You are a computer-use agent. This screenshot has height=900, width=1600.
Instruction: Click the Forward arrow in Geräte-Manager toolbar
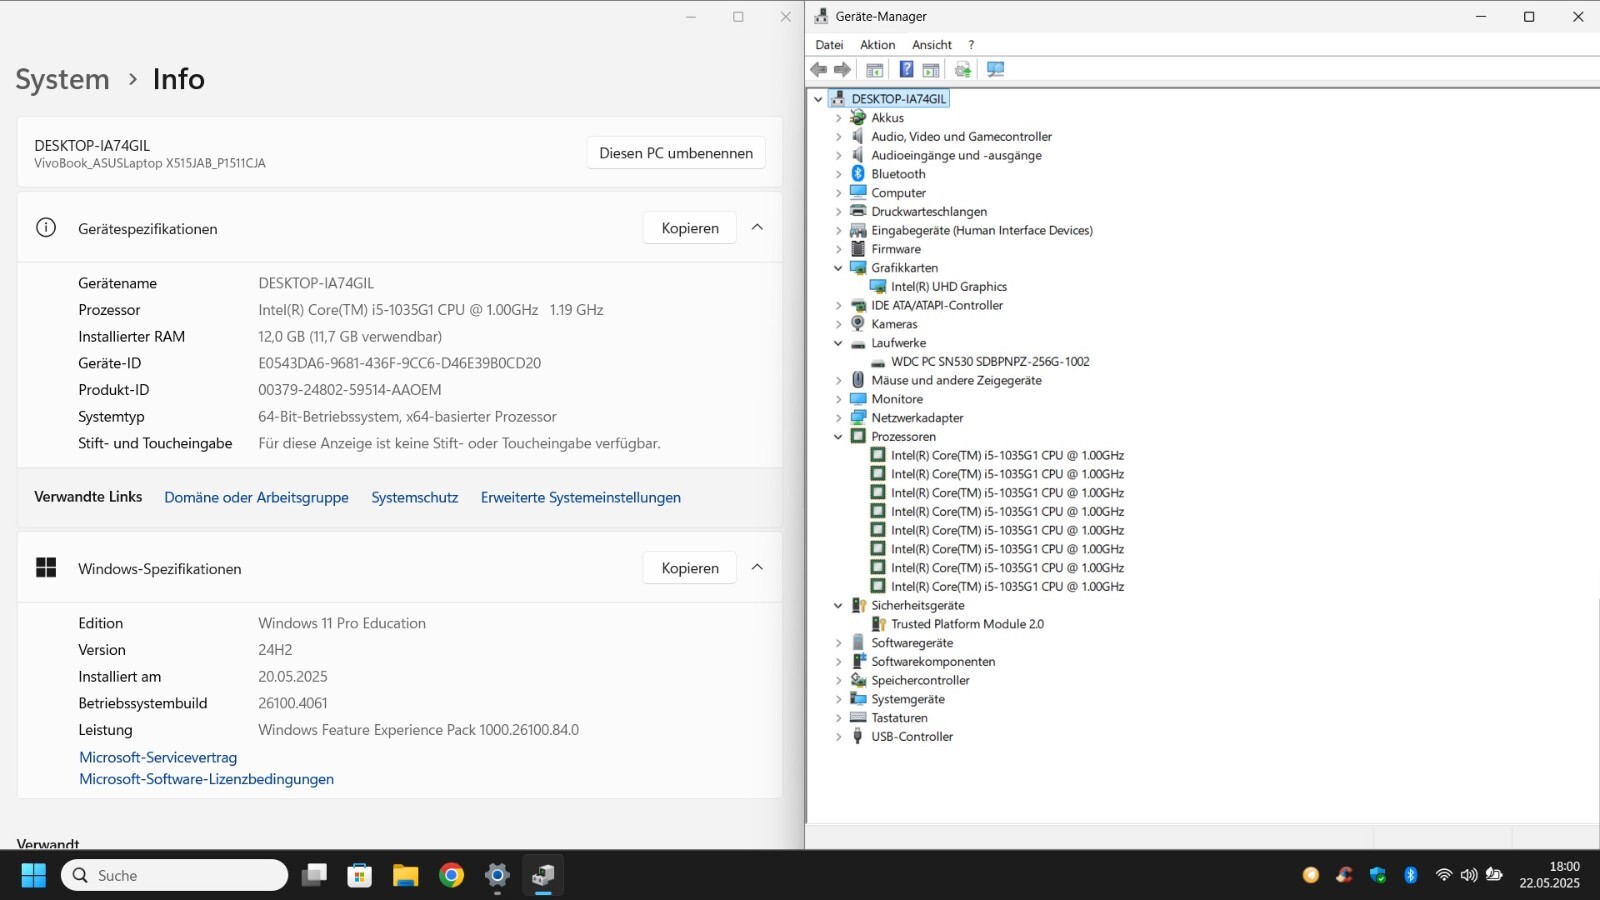843,69
